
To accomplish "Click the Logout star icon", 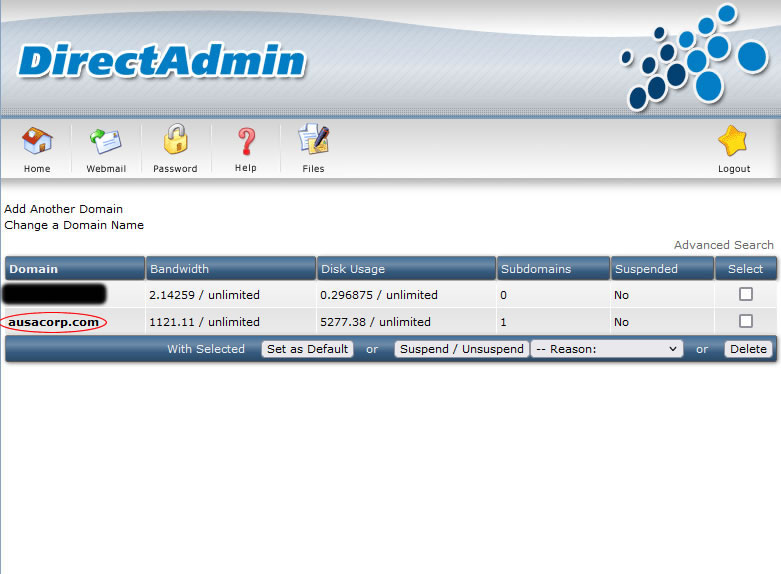I will tap(733, 141).
